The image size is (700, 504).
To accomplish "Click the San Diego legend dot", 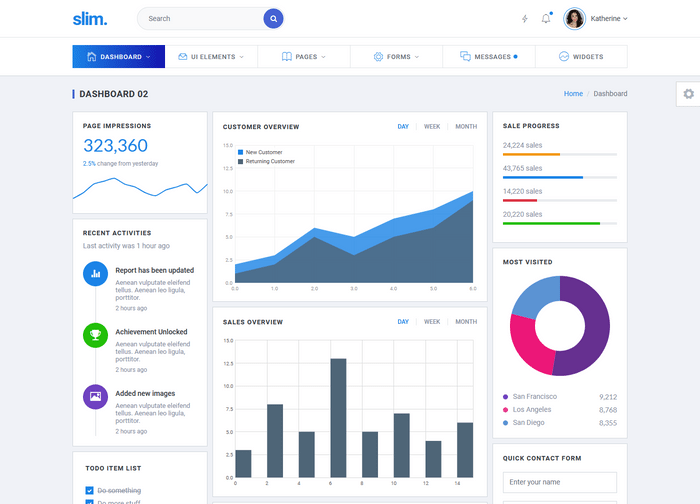I will click(505, 423).
